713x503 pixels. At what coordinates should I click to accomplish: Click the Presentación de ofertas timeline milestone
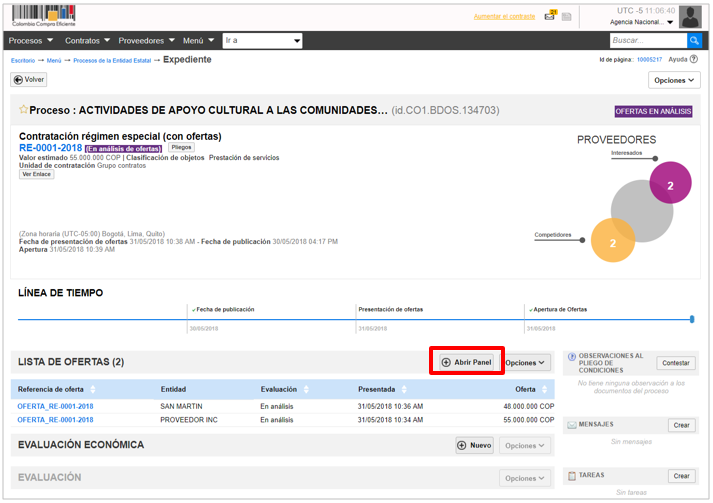coord(391,310)
